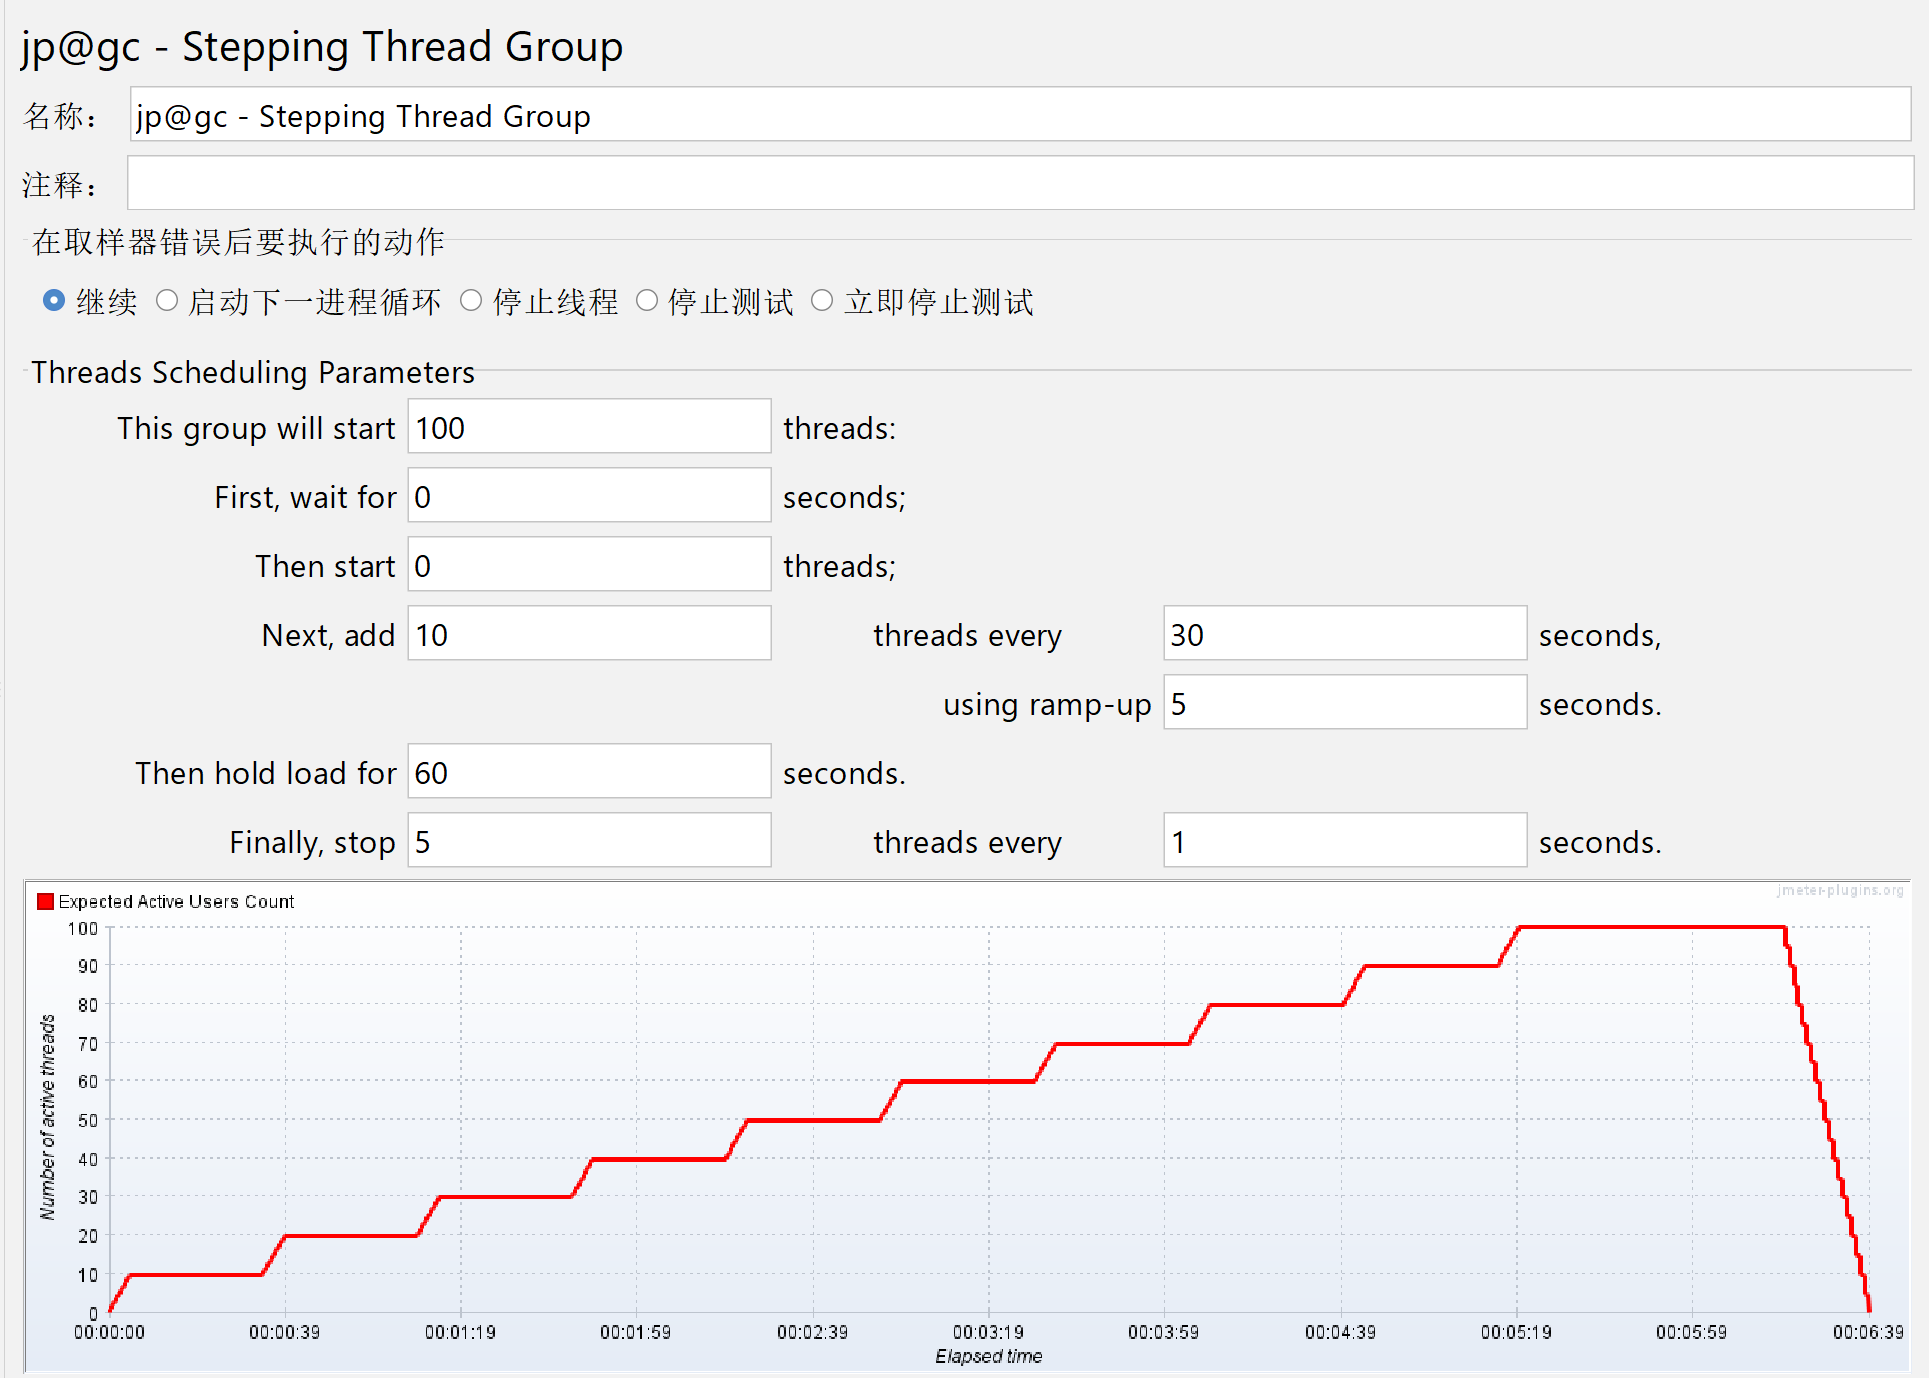Click the 'Then hold load for' field

588,773
